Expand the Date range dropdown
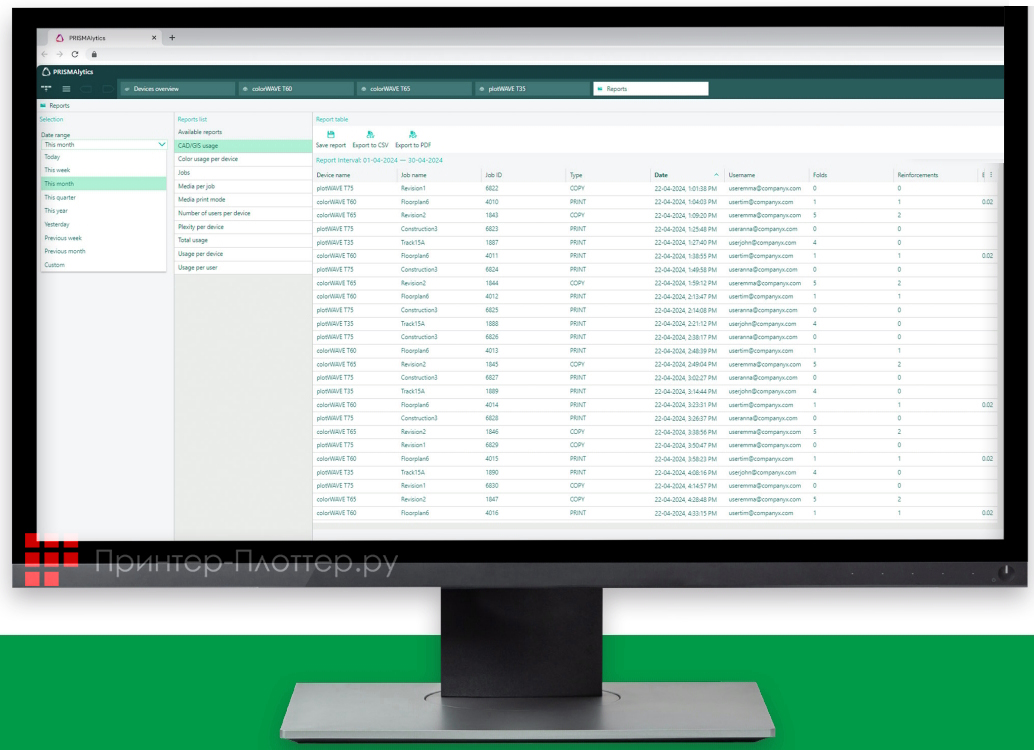1034x750 pixels. click(x=103, y=144)
